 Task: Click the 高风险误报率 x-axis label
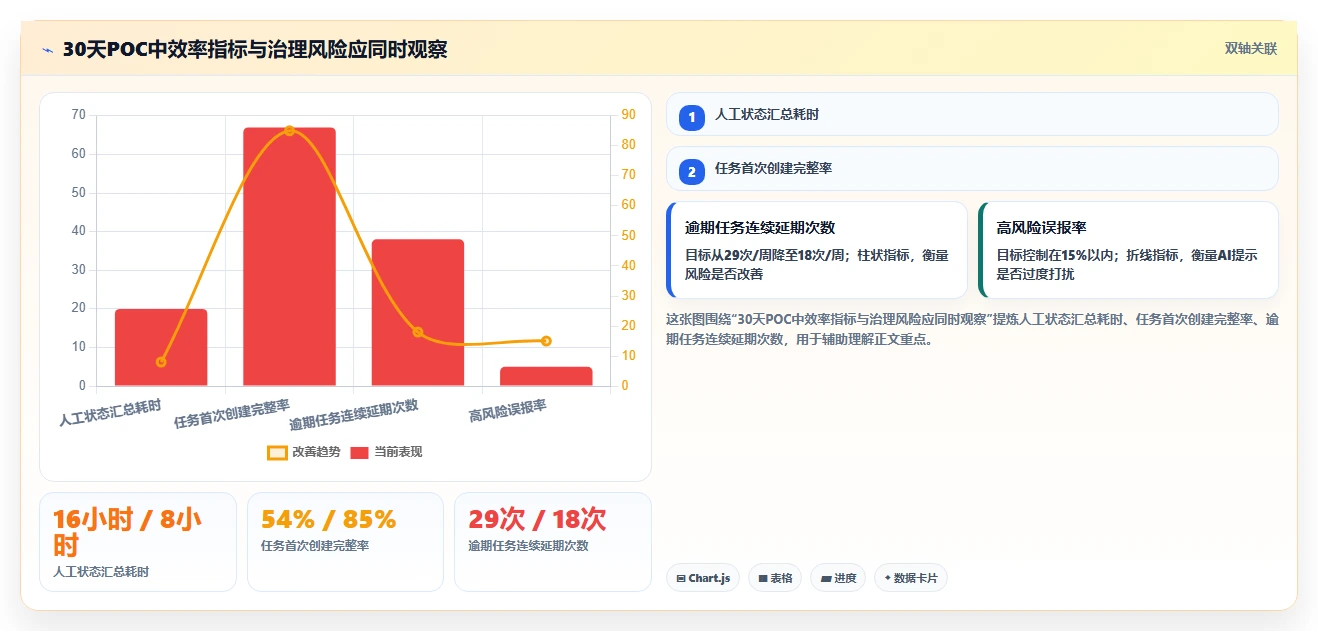(x=508, y=411)
